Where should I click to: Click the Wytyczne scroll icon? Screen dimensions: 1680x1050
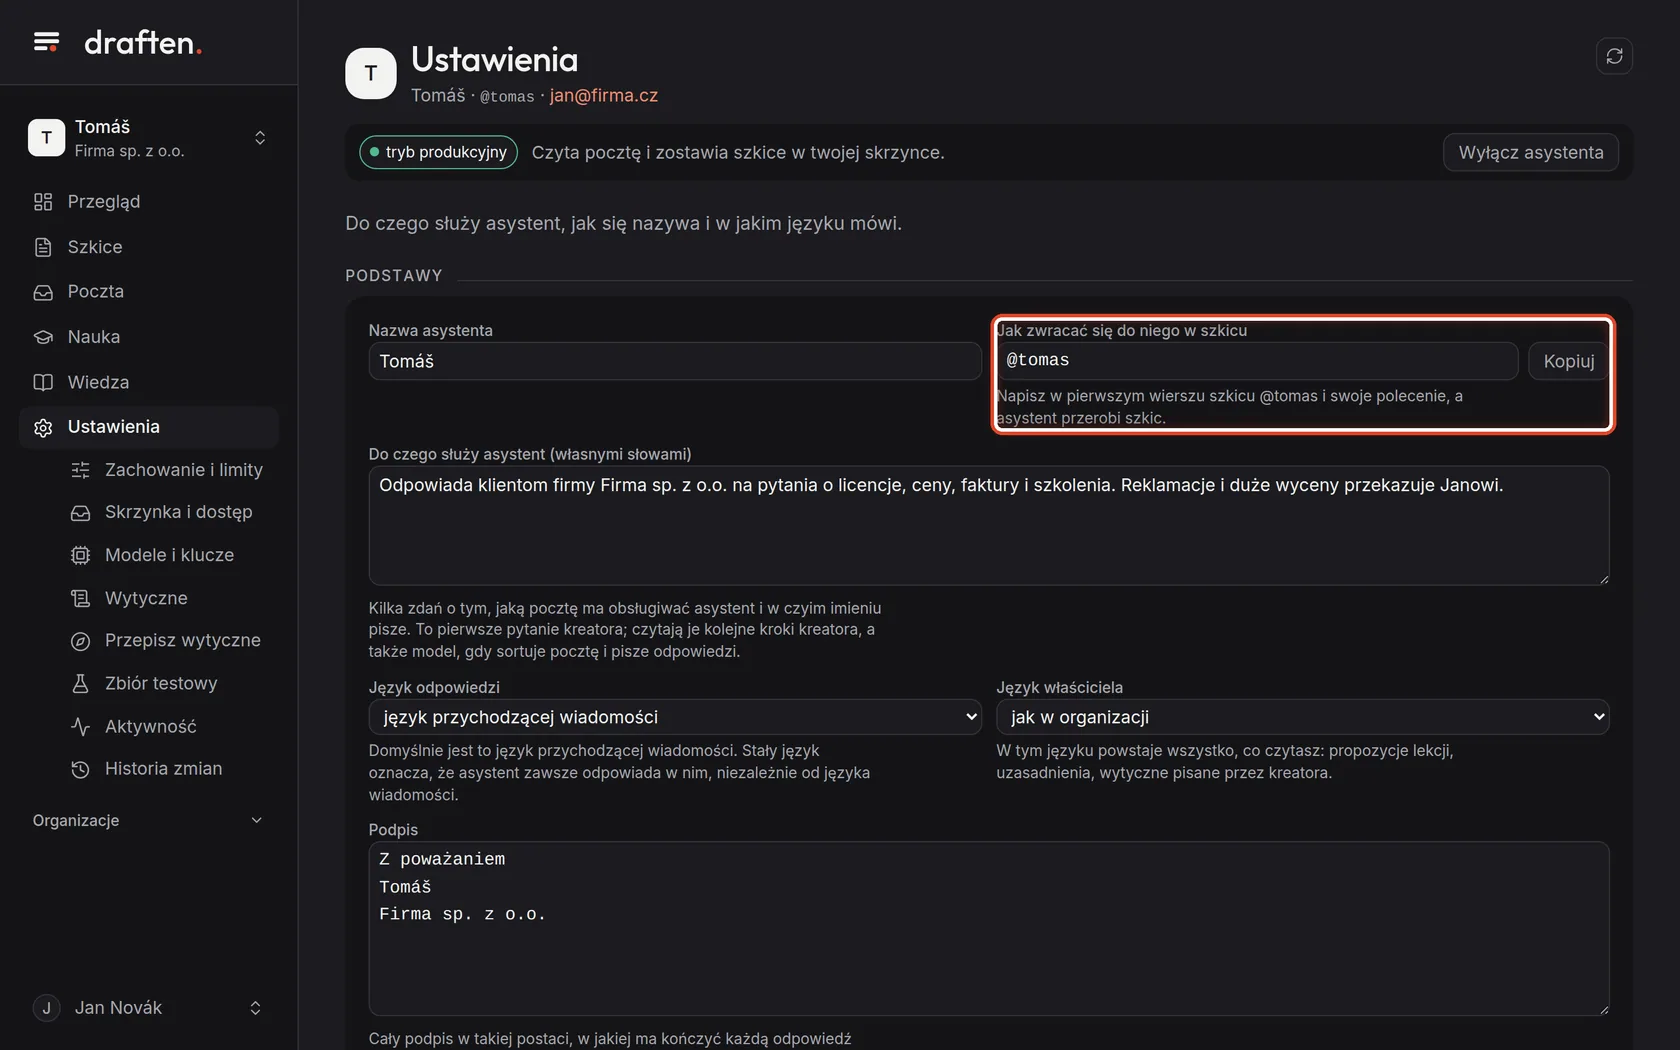click(x=81, y=598)
